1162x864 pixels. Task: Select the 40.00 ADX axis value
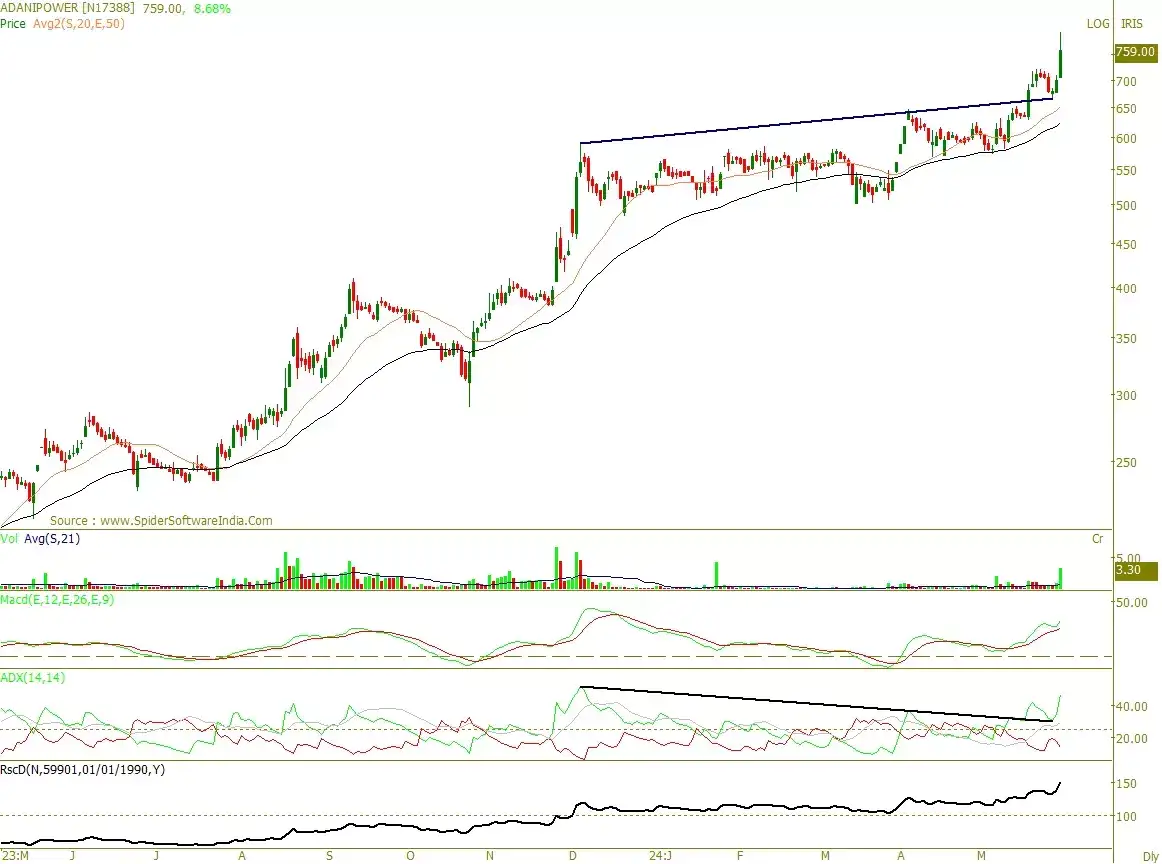click(x=1131, y=707)
